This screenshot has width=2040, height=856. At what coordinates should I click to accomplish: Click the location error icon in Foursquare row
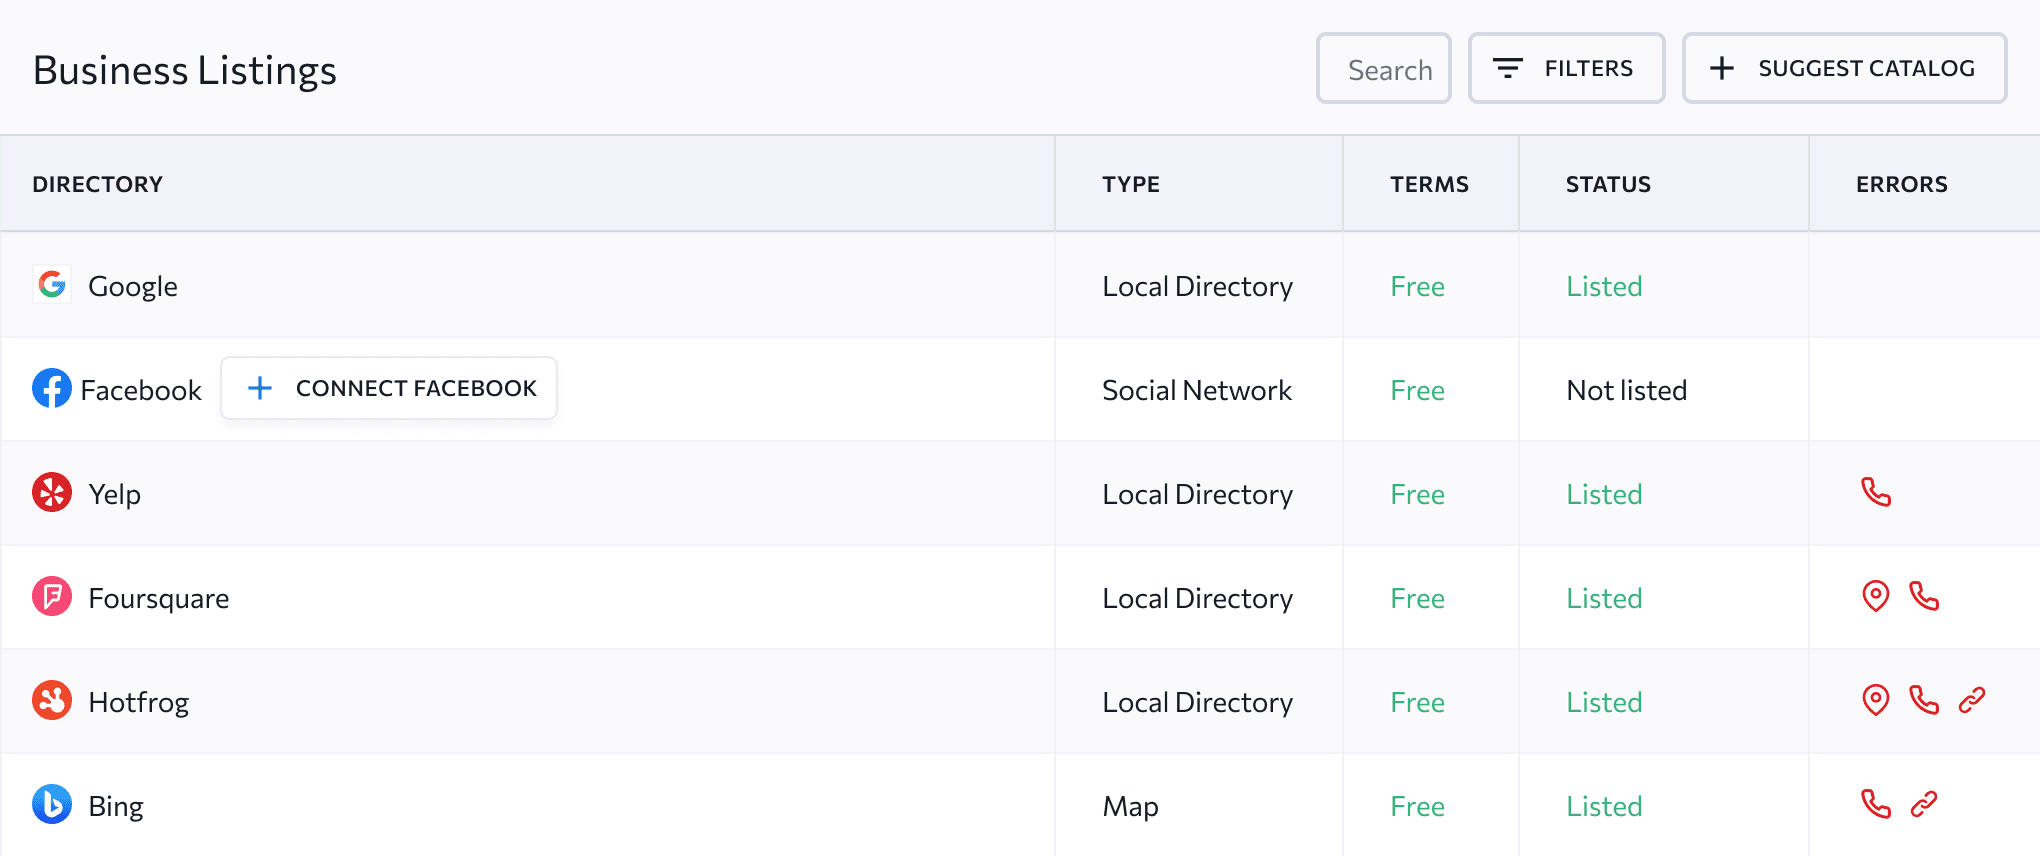(1876, 597)
